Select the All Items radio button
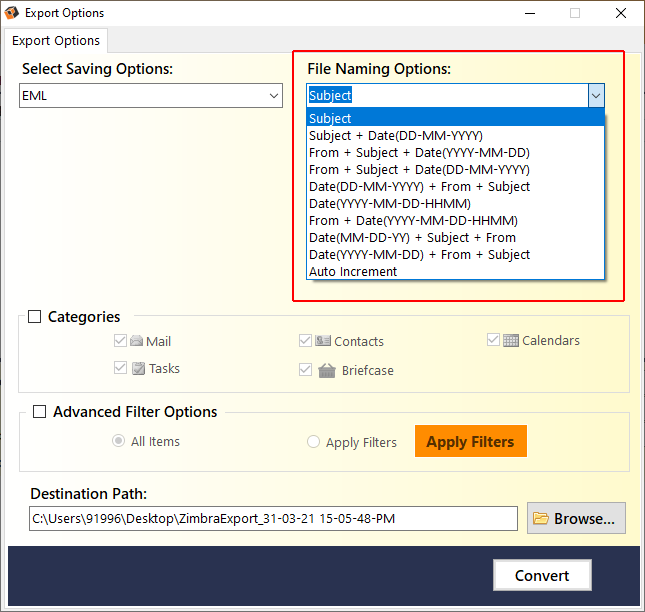This screenshot has width=645, height=612. [118, 441]
